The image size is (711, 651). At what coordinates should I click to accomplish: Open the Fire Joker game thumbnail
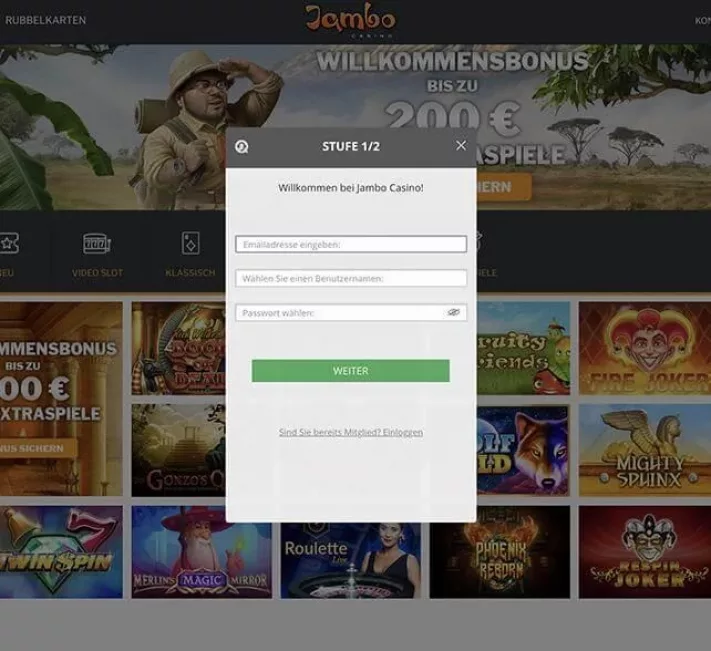pyautogui.click(x=645, y=348)
